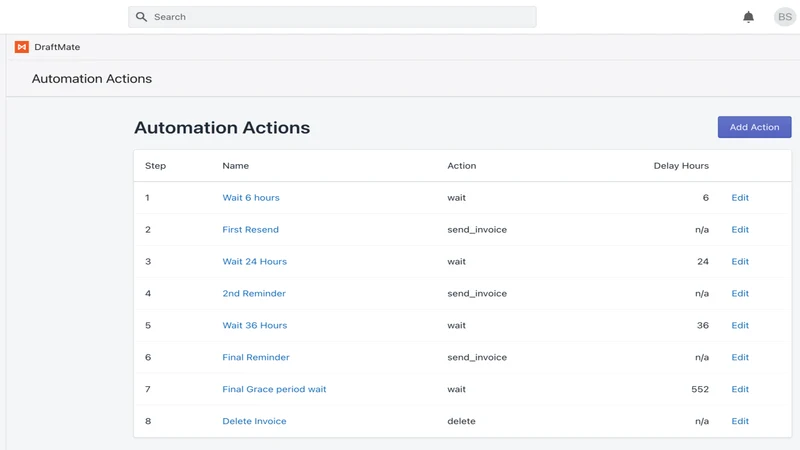
Task: Select the 552 delay hours value
Action: [700, 389]
